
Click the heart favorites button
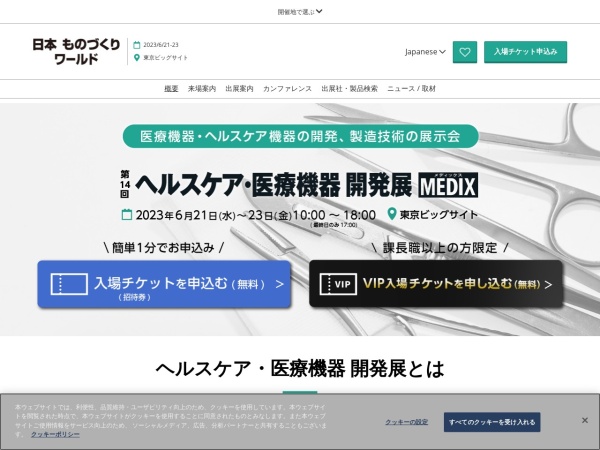tap(465, 52)
